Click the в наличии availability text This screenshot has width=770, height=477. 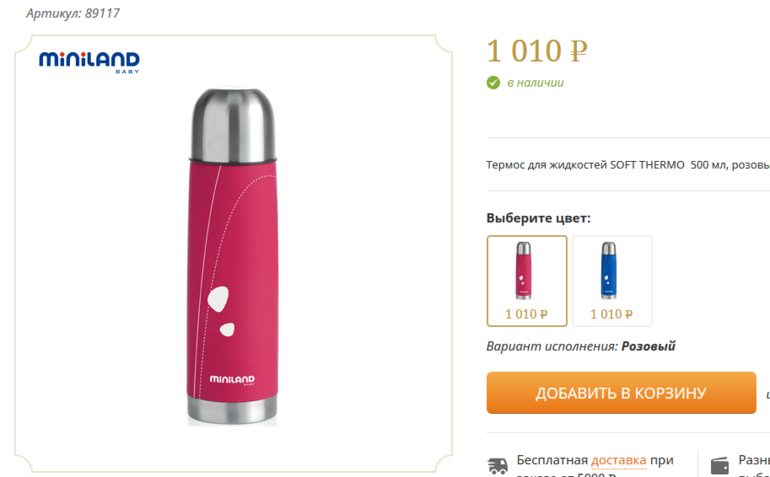[x=535, y=83]
